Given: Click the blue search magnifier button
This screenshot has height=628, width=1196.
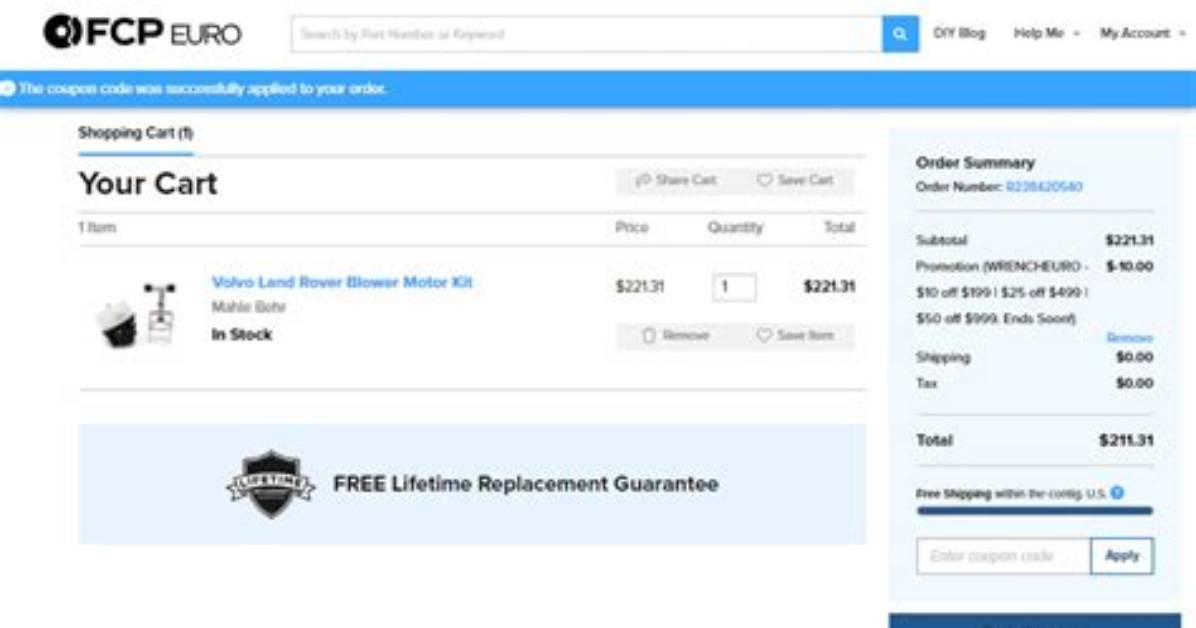Looking at the screenshot, I should [x=900, y=34].
